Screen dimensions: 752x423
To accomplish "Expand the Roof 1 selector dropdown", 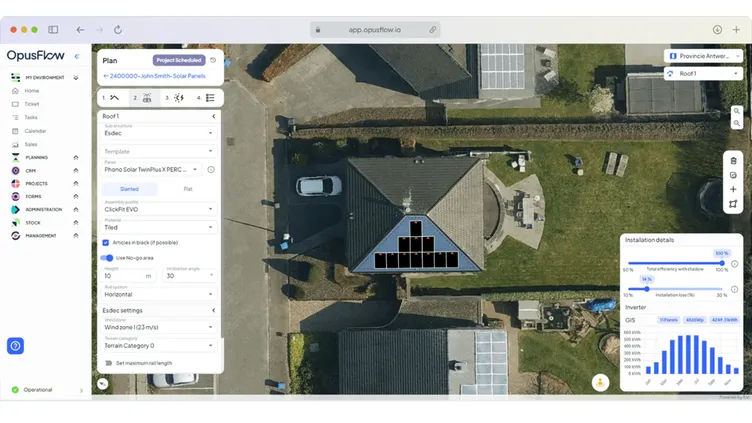I will tap(703, 73).
